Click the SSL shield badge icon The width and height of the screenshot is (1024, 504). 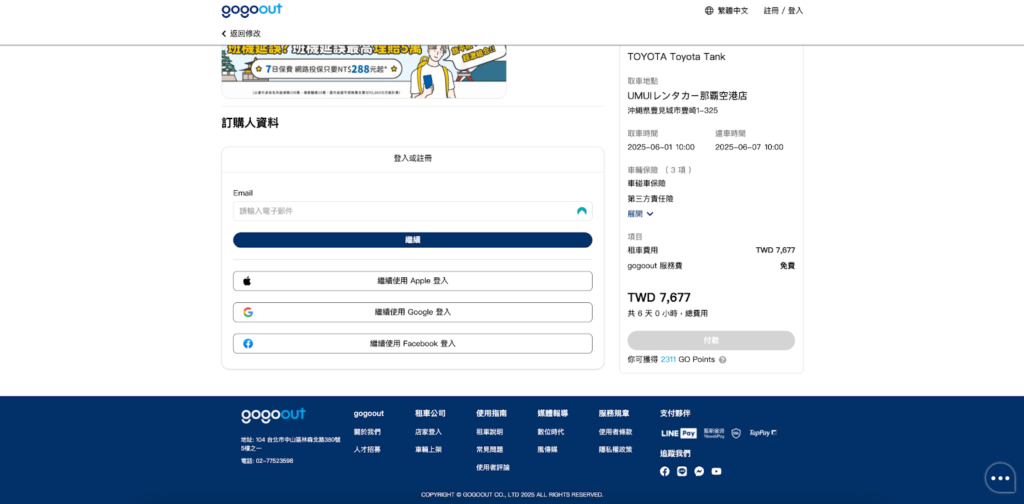(736, 433)
